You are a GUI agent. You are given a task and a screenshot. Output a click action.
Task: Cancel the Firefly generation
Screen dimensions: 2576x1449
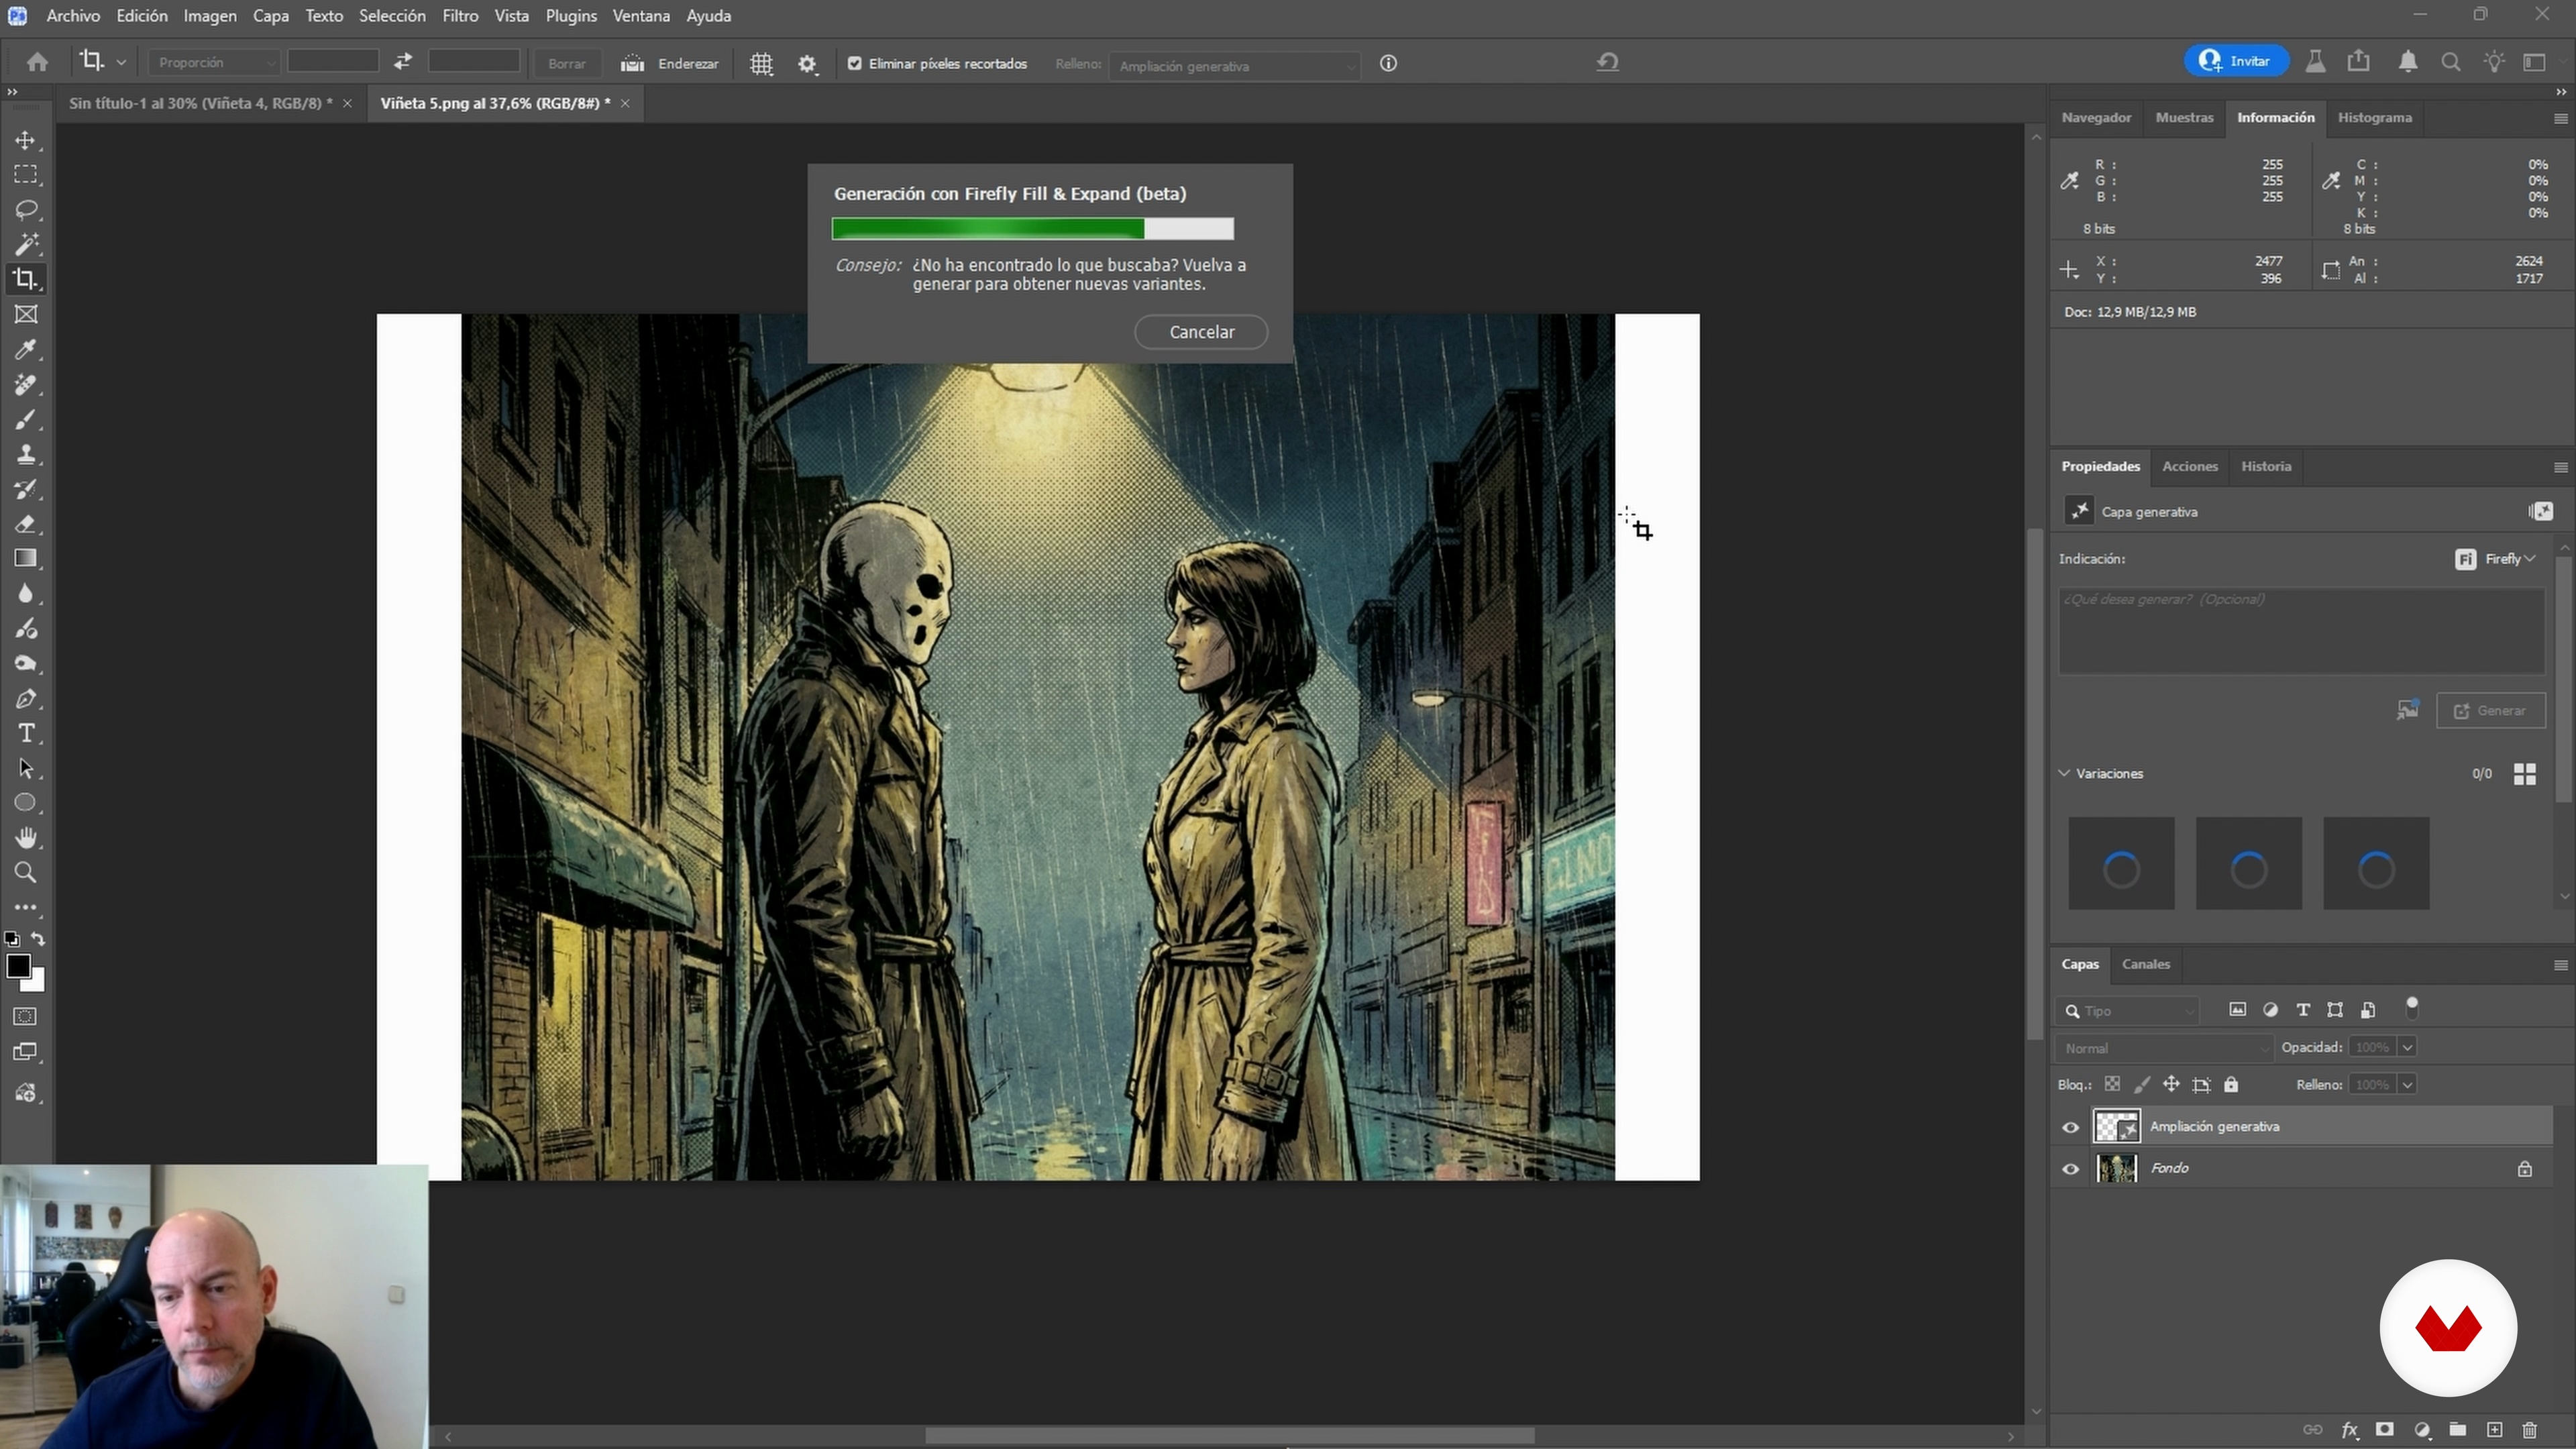[x=1201, y=332]
